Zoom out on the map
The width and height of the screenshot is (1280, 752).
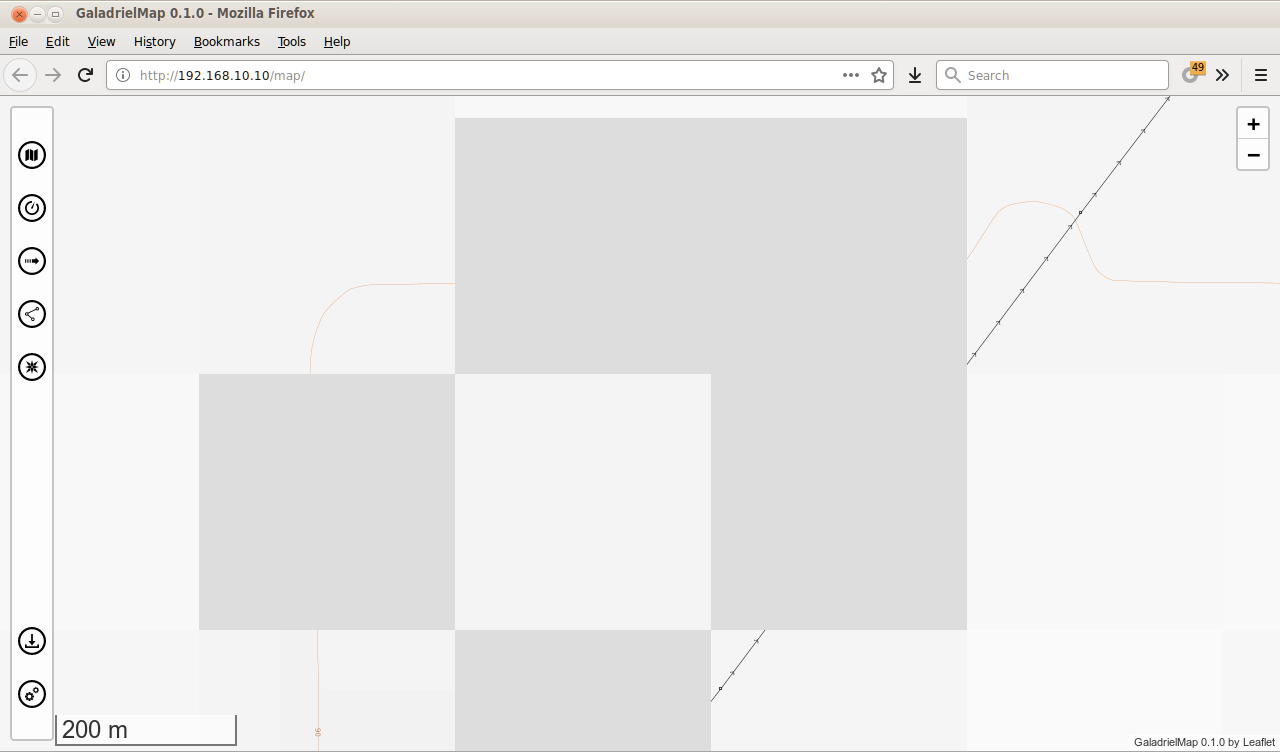[1253, 155]
